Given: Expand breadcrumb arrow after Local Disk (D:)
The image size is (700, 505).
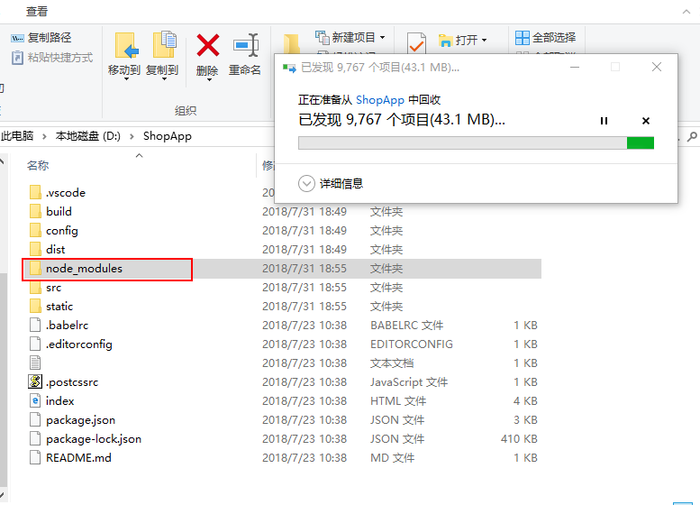Looking at the screenshot, I should click(132, 136).
